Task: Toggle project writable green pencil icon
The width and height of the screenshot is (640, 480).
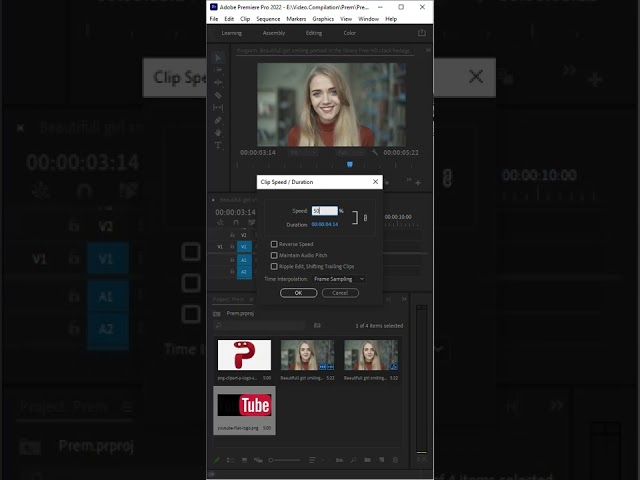Action: (217, 460)
